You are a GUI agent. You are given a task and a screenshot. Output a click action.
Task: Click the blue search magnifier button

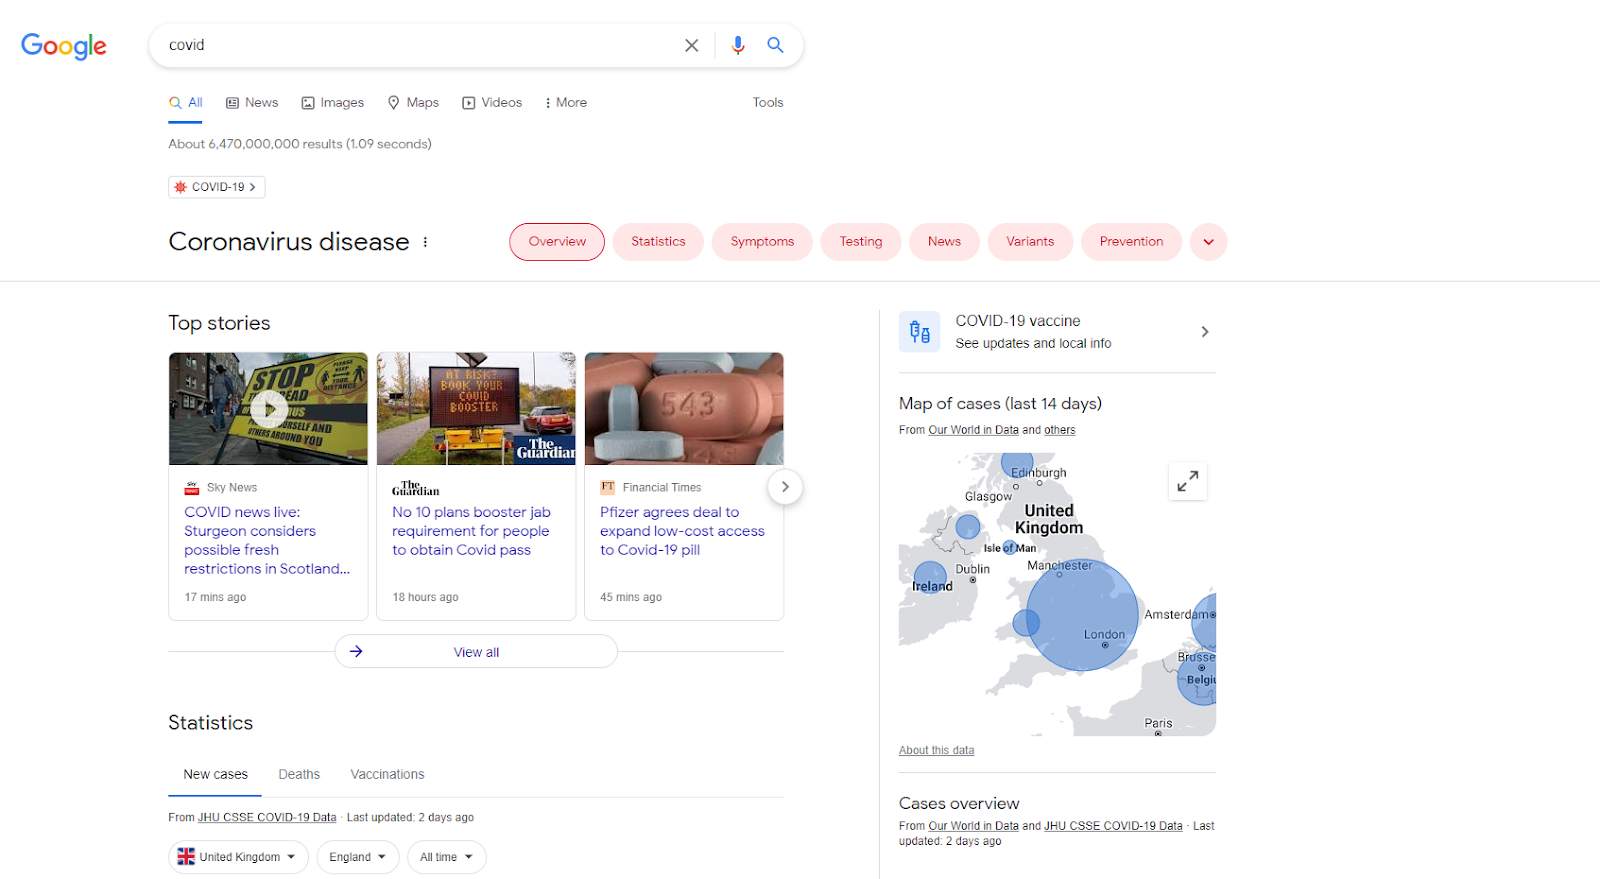click(x=775, y=45)
